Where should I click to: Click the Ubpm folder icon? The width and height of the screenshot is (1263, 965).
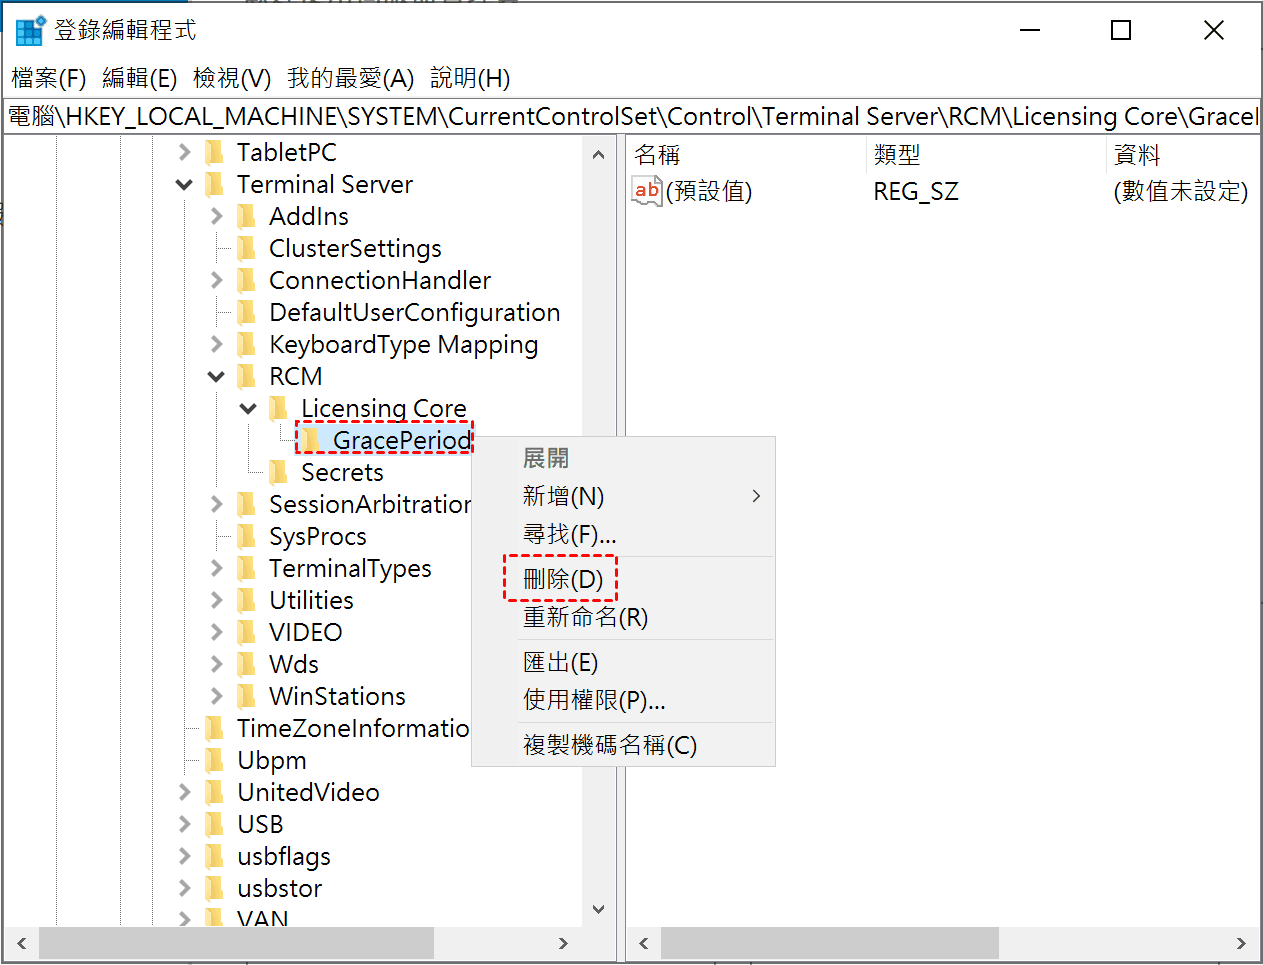click(x=214, y=760)
